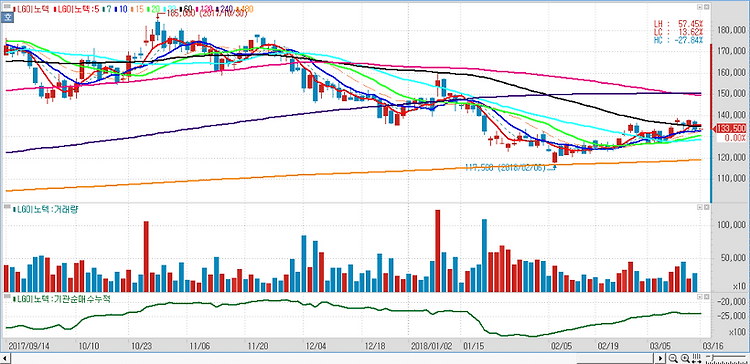Click the 2018/01/02 date axis label
The height and width of the screenshot is (364, 750).
click(431, 345)
